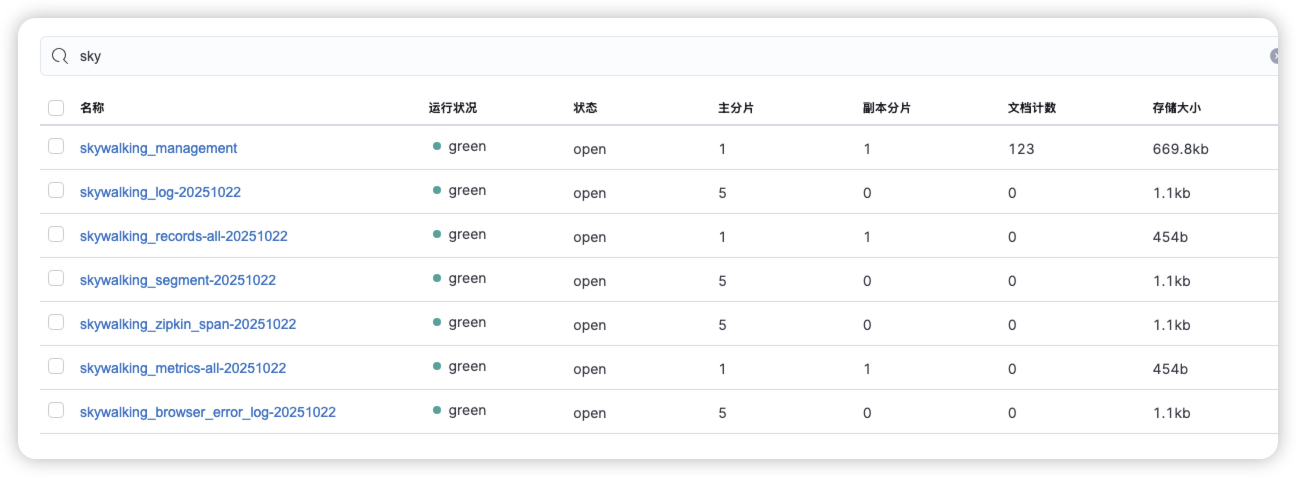Sort by the 名称 column header

click(x=92, y=108)
